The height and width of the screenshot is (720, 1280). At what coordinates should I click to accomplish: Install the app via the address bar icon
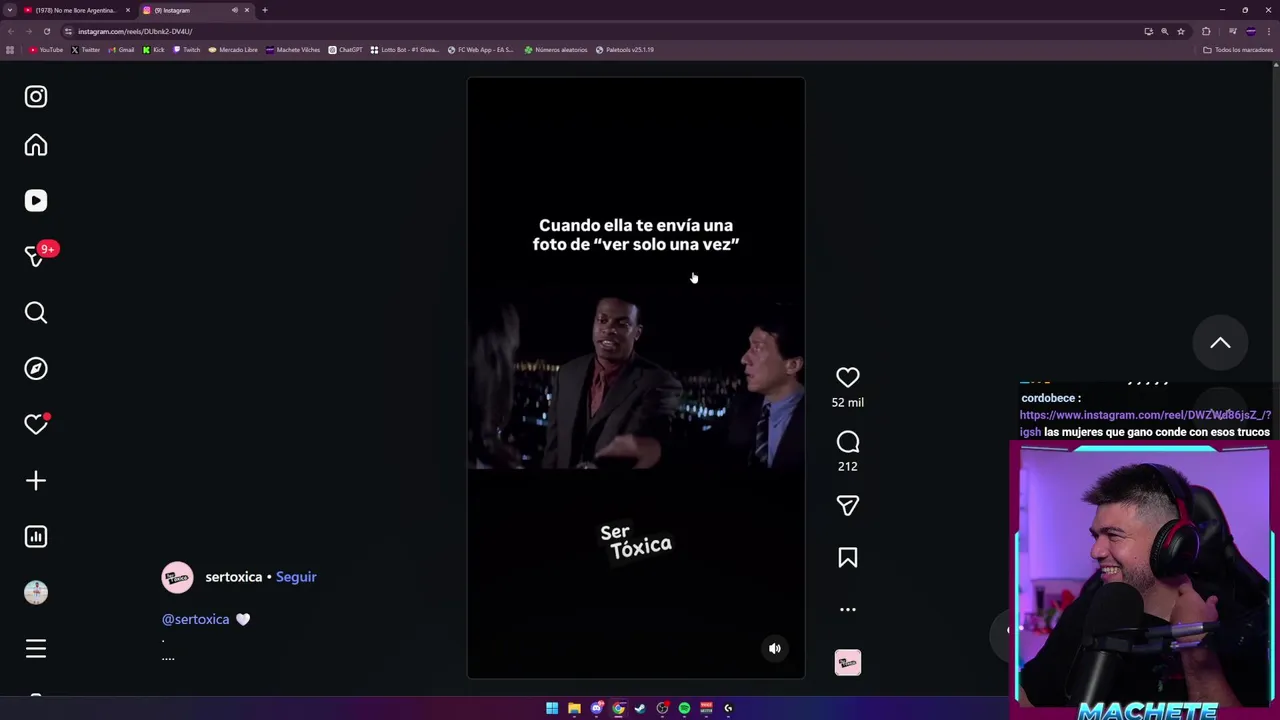[x=1148, y=31]
